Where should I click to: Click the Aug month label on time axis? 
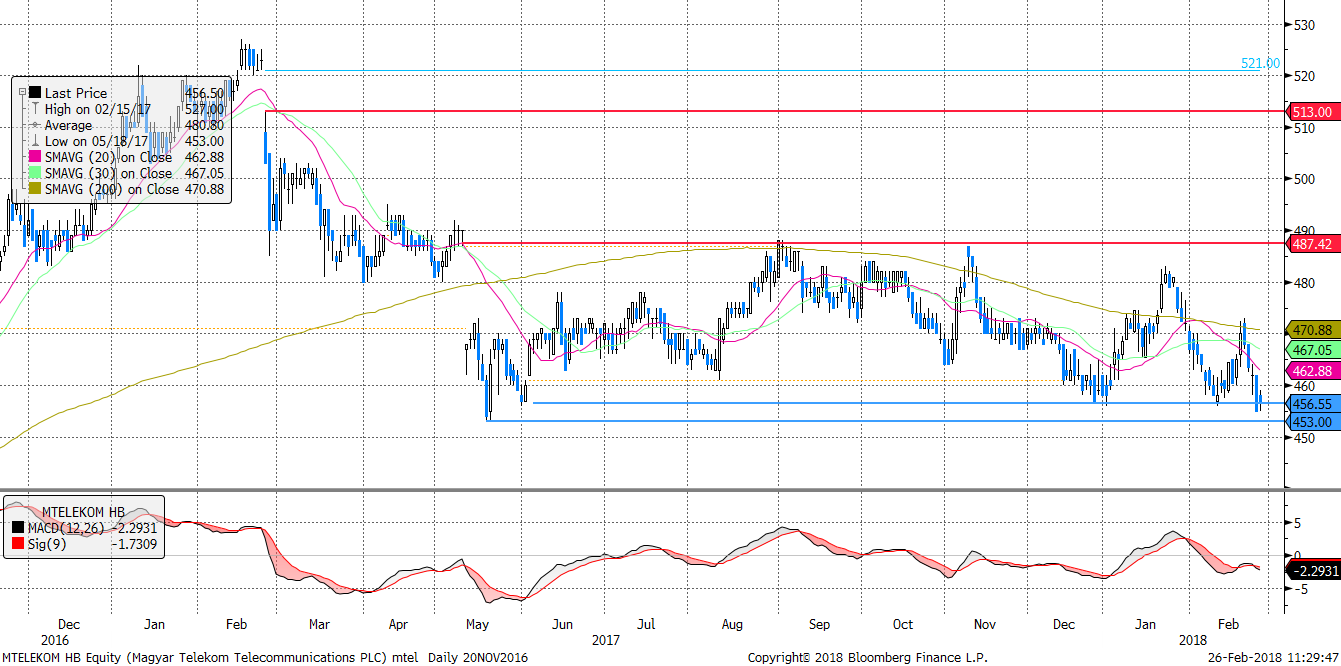(x=732, y=624)
